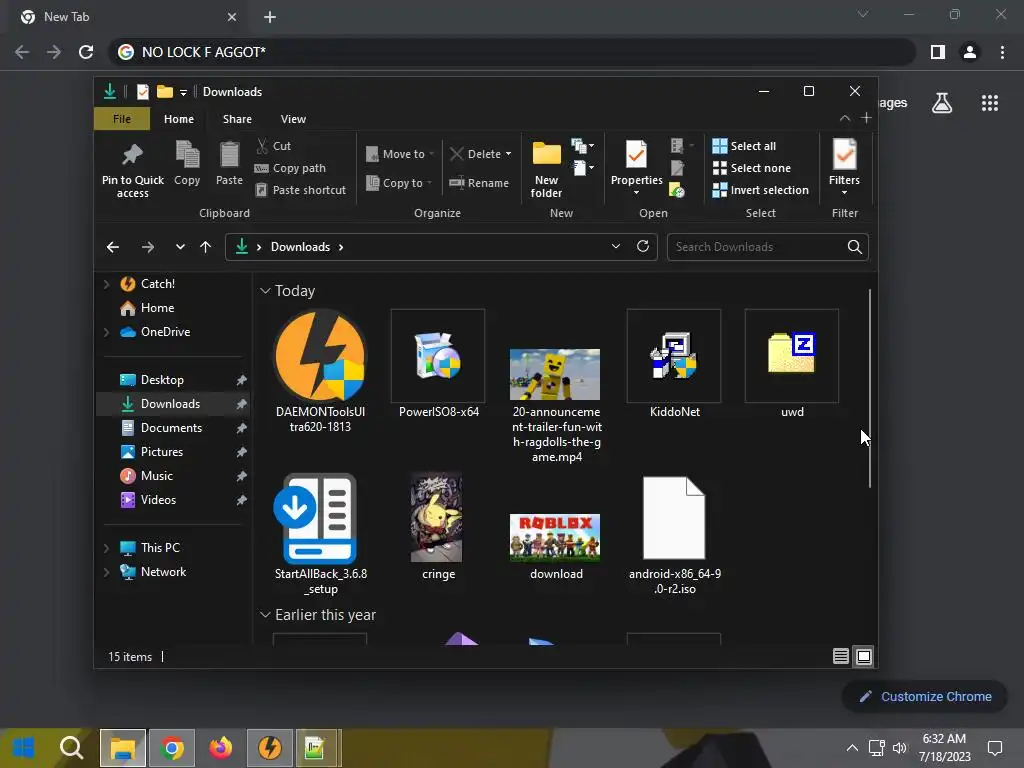This screenshot has width=1024, height=768.
Task: Open Properties in the ribbon
Action: pyautogui.click(x=636, y=168)
